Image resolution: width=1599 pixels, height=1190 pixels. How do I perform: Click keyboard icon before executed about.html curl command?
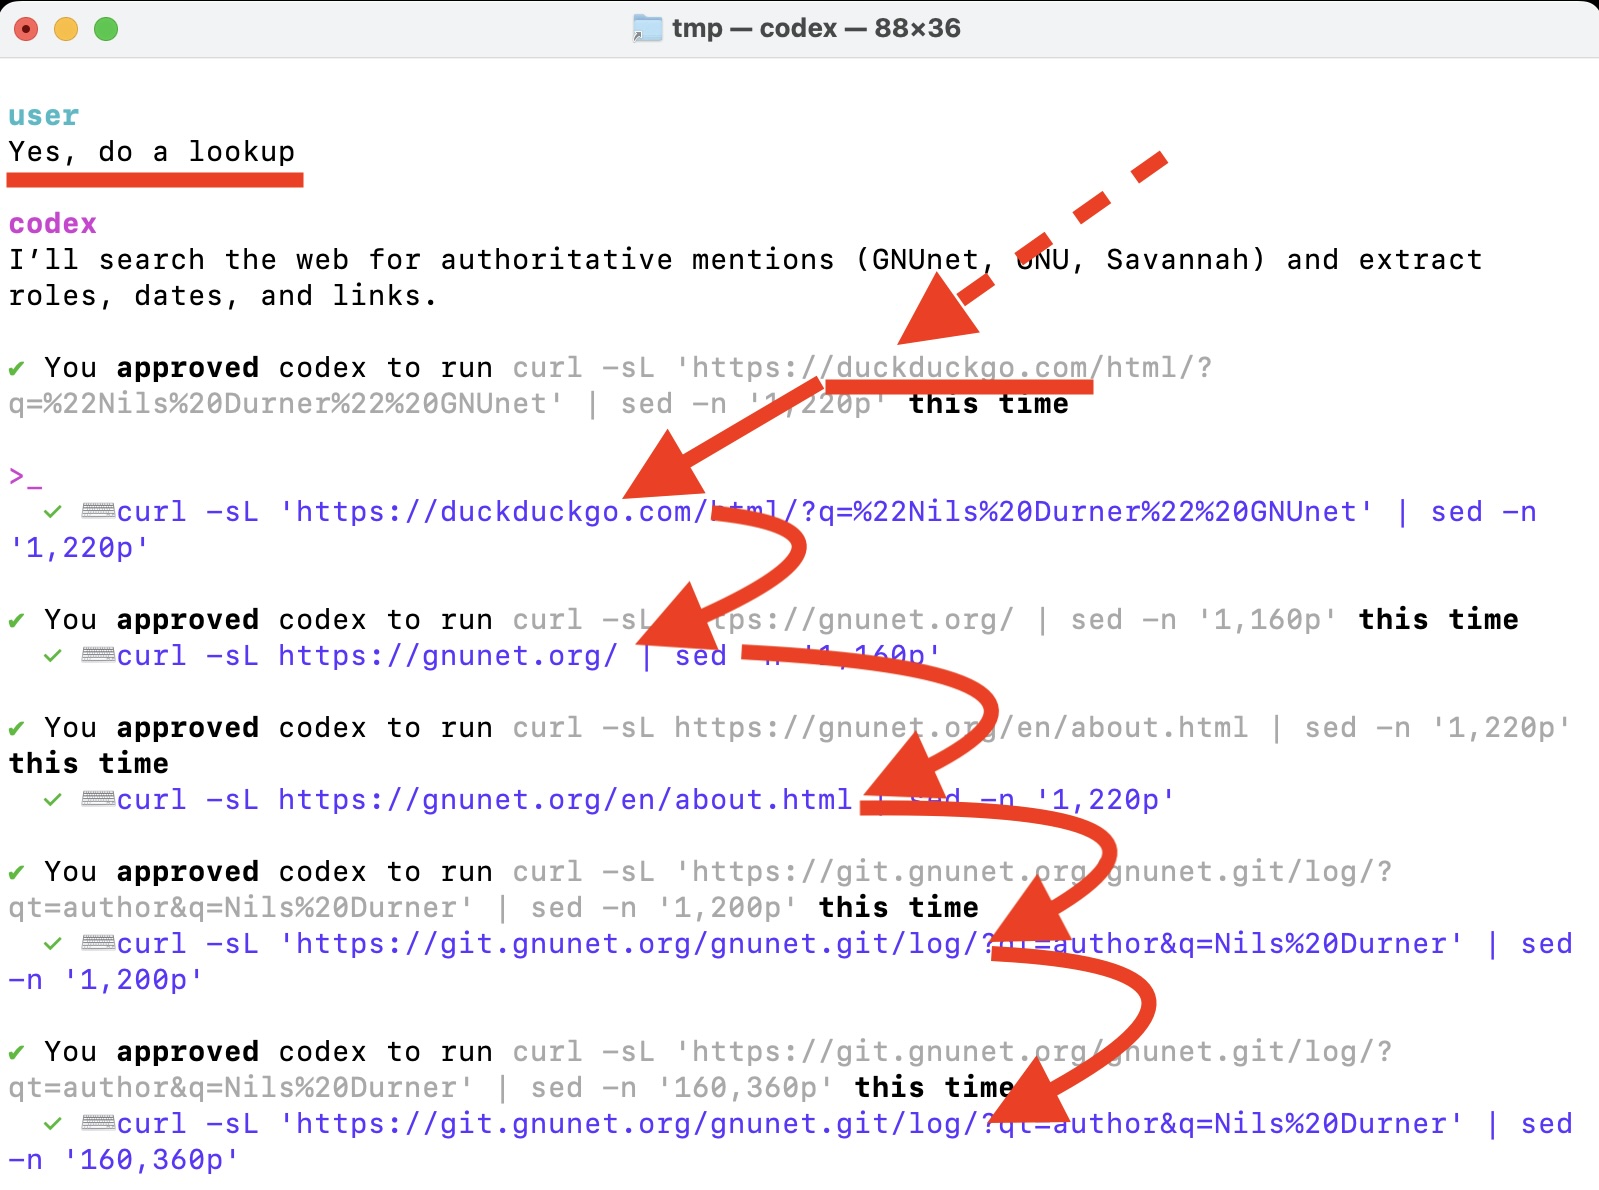pos(98,800)
